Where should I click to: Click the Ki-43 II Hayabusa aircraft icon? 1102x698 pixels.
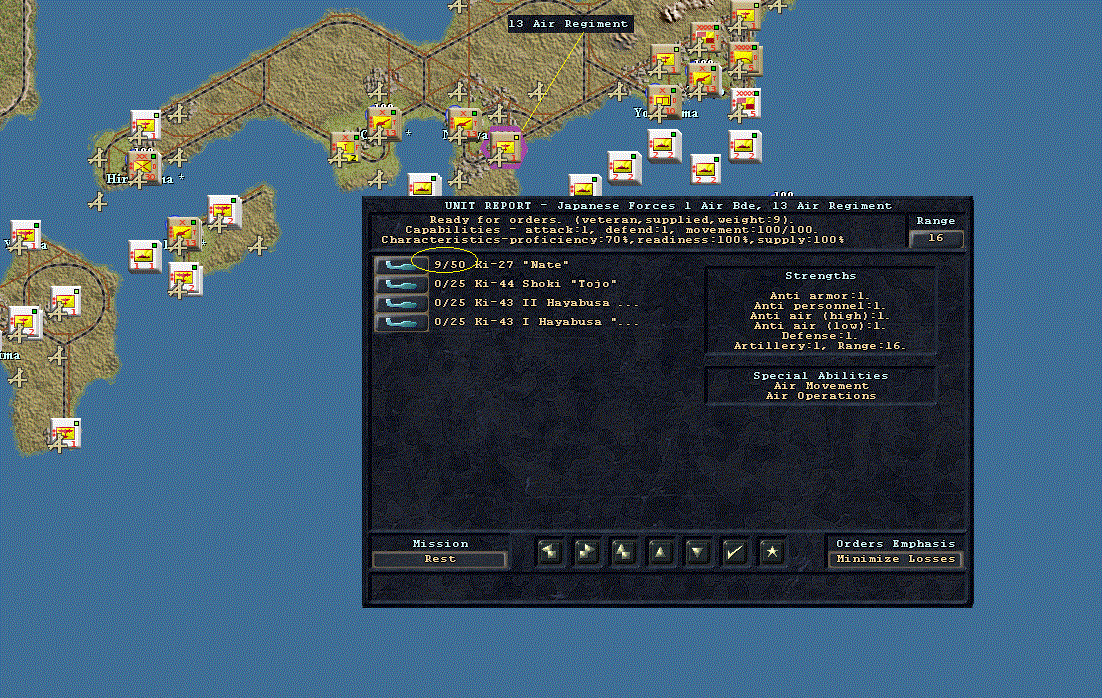(x=402, y=303)
